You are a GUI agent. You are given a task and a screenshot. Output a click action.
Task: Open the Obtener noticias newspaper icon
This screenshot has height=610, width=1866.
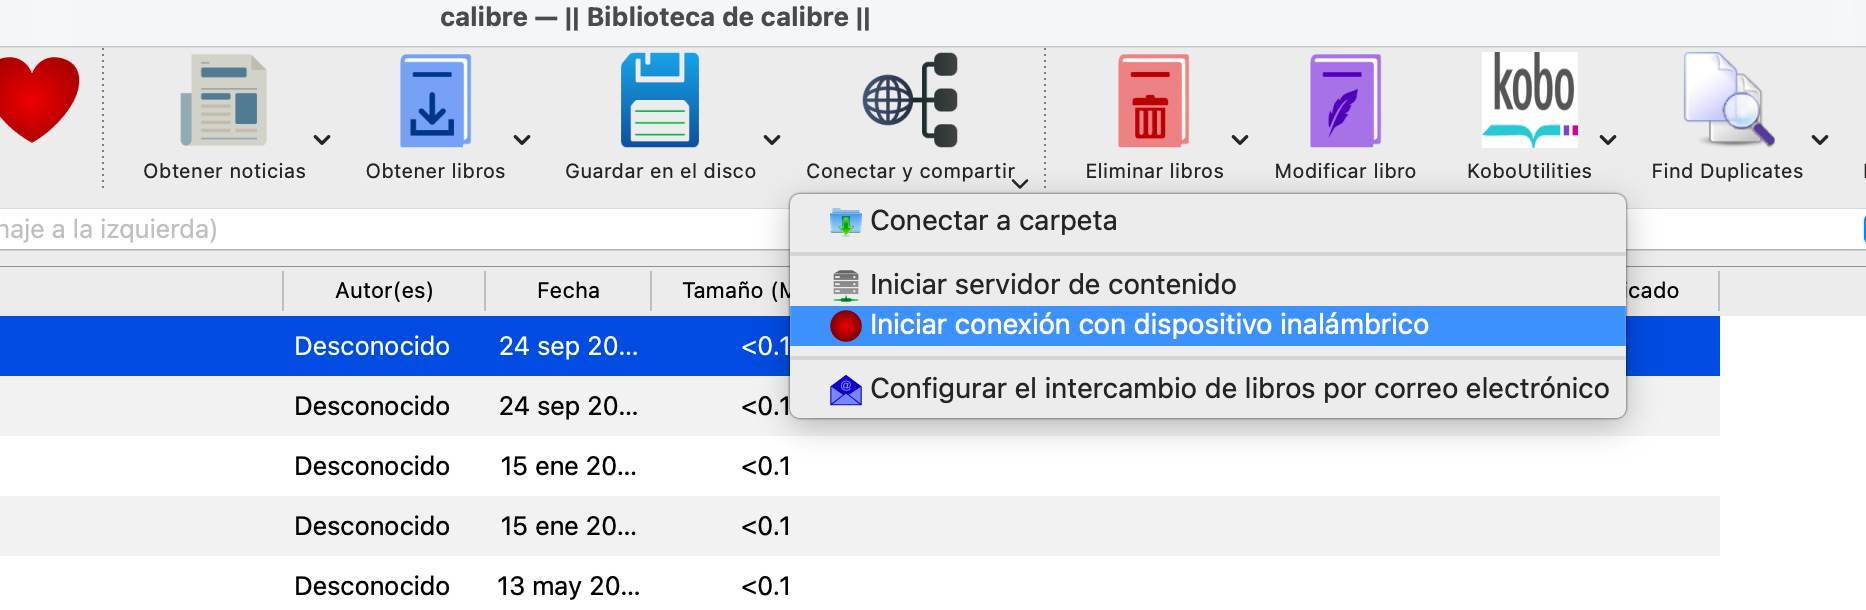click(224, 101)
